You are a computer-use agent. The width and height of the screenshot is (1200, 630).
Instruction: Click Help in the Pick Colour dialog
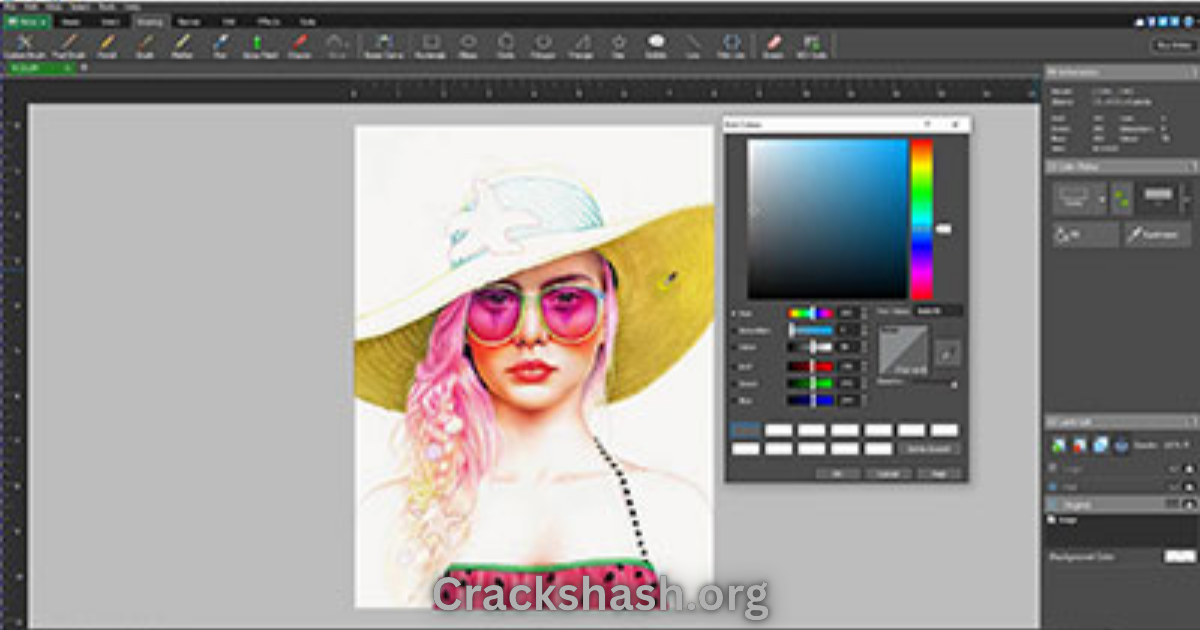pyautogui.click(x=938, y=473)
